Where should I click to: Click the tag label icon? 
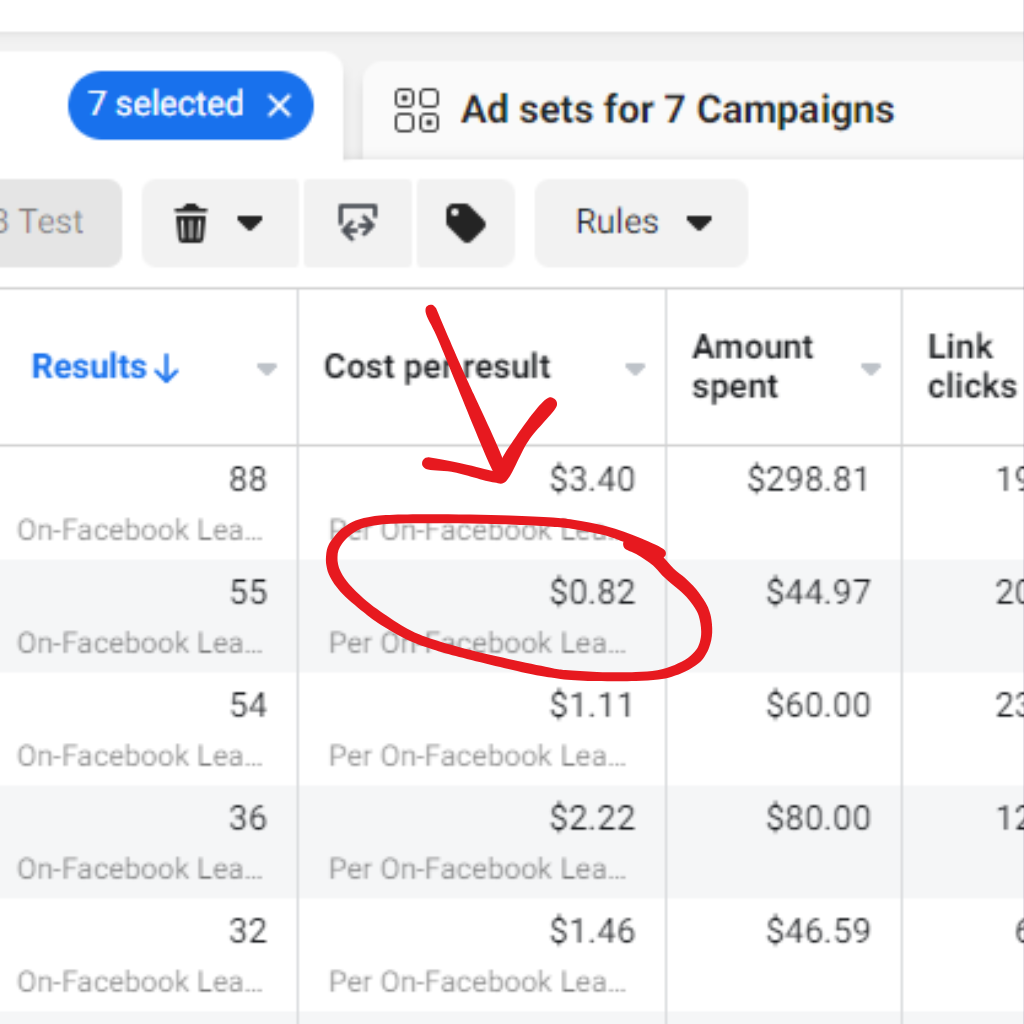coord(465,223)
